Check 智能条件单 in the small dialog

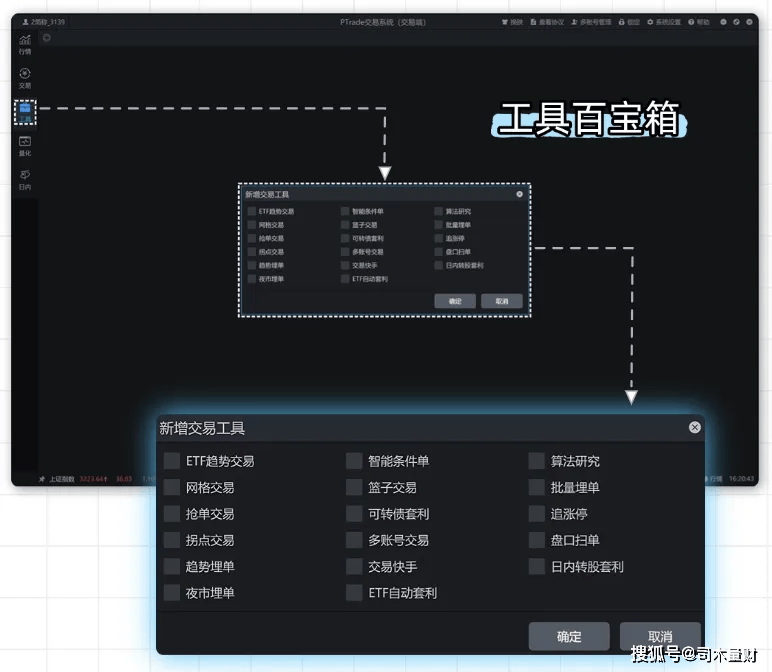pos(345,211)
